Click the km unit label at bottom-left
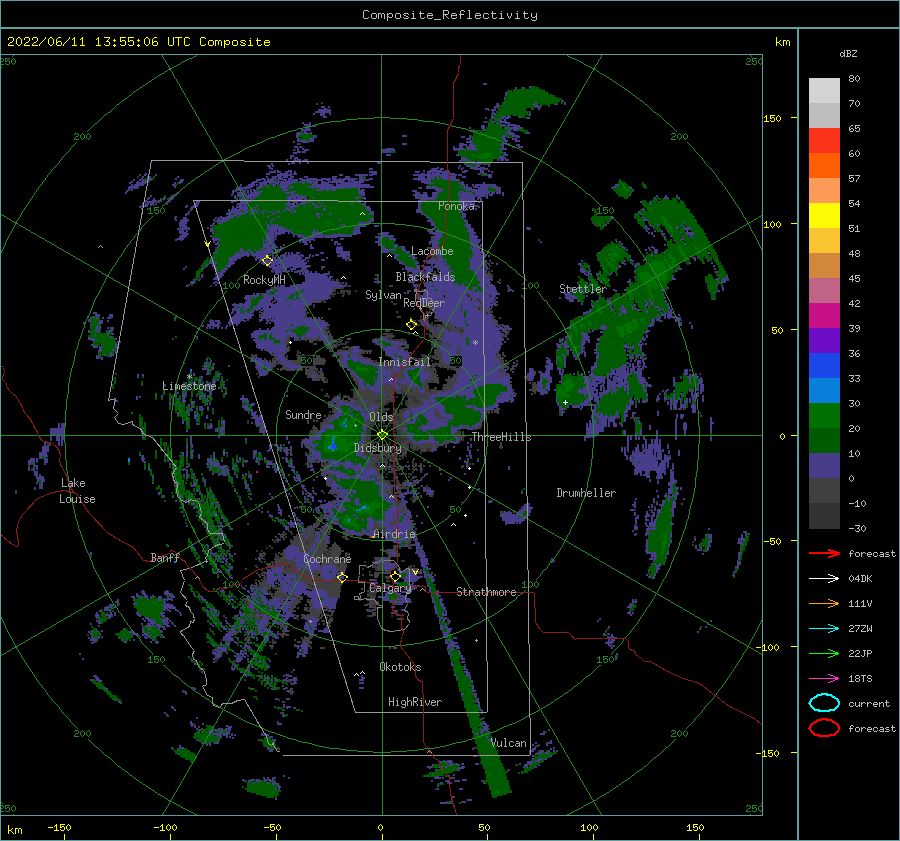The height and width of the screenshot is (841, 900). 14,830
